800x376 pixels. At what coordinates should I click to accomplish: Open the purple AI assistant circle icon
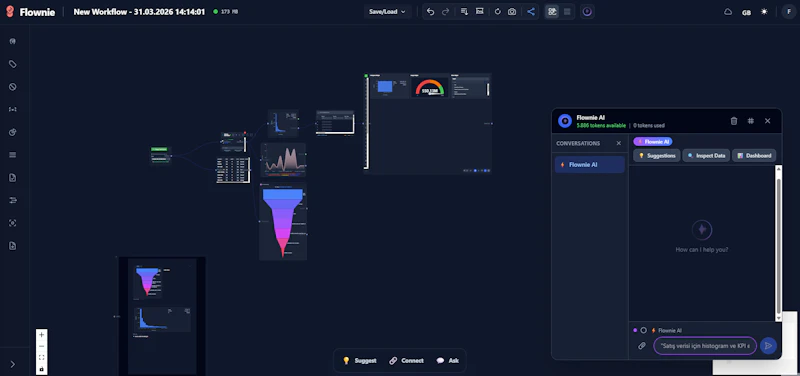(587, 12)
